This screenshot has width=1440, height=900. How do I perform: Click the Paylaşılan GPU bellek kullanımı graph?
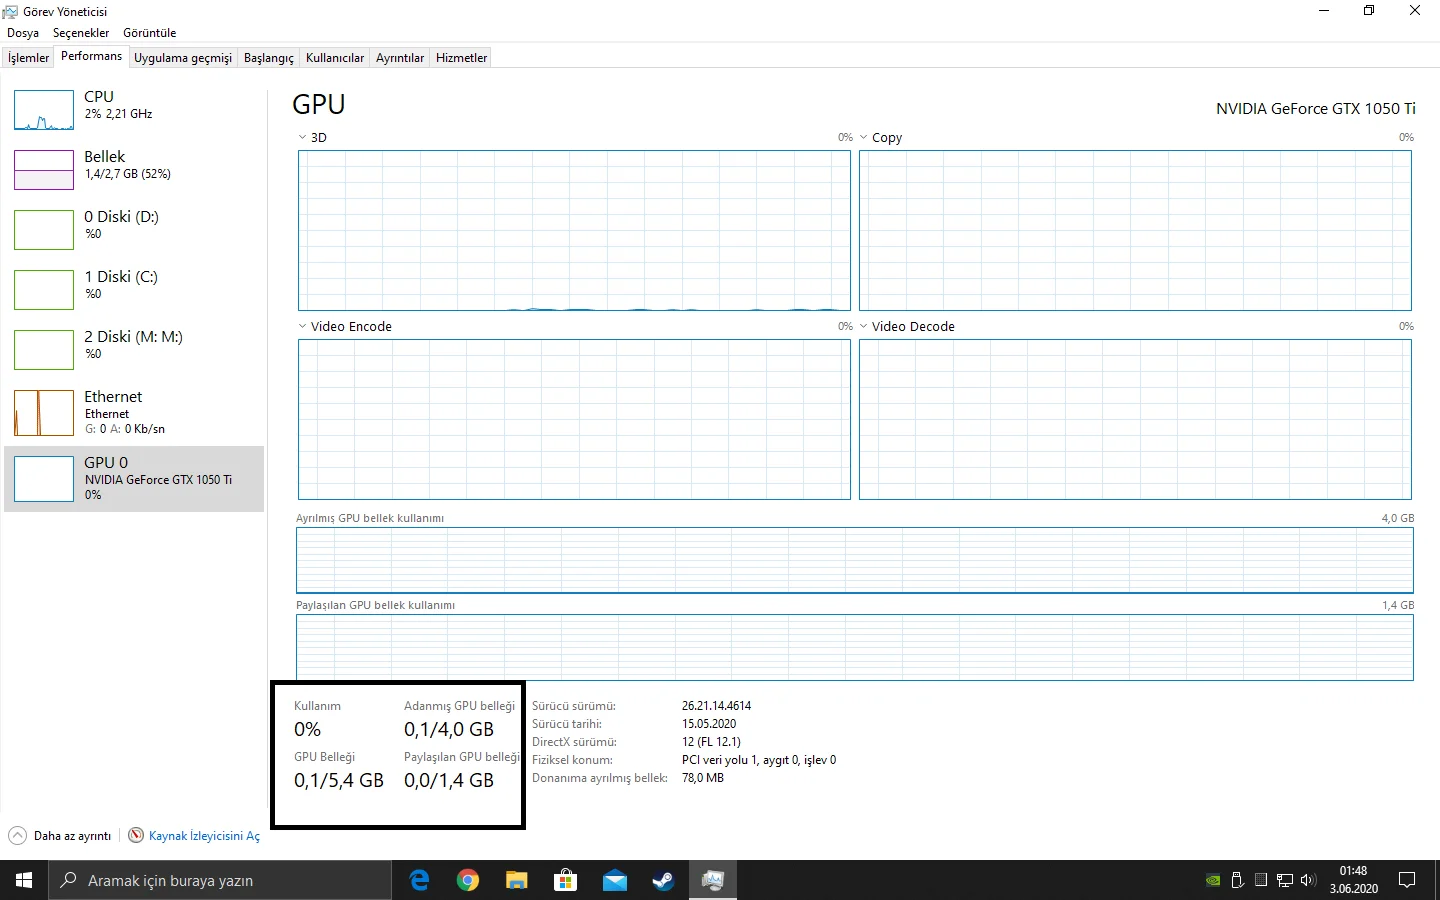pyautogui.click(x=855, y=647)
